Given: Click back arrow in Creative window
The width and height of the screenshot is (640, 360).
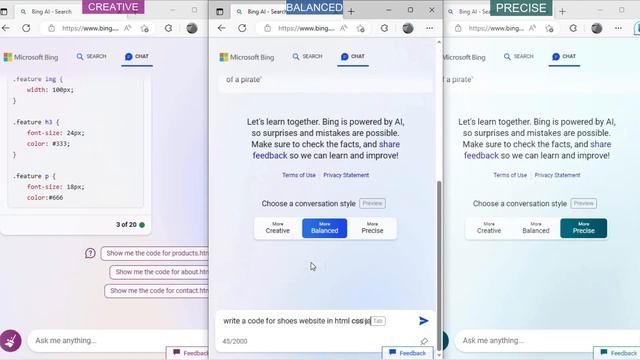Looking at the screenshot, I should (x=6, y=28).
